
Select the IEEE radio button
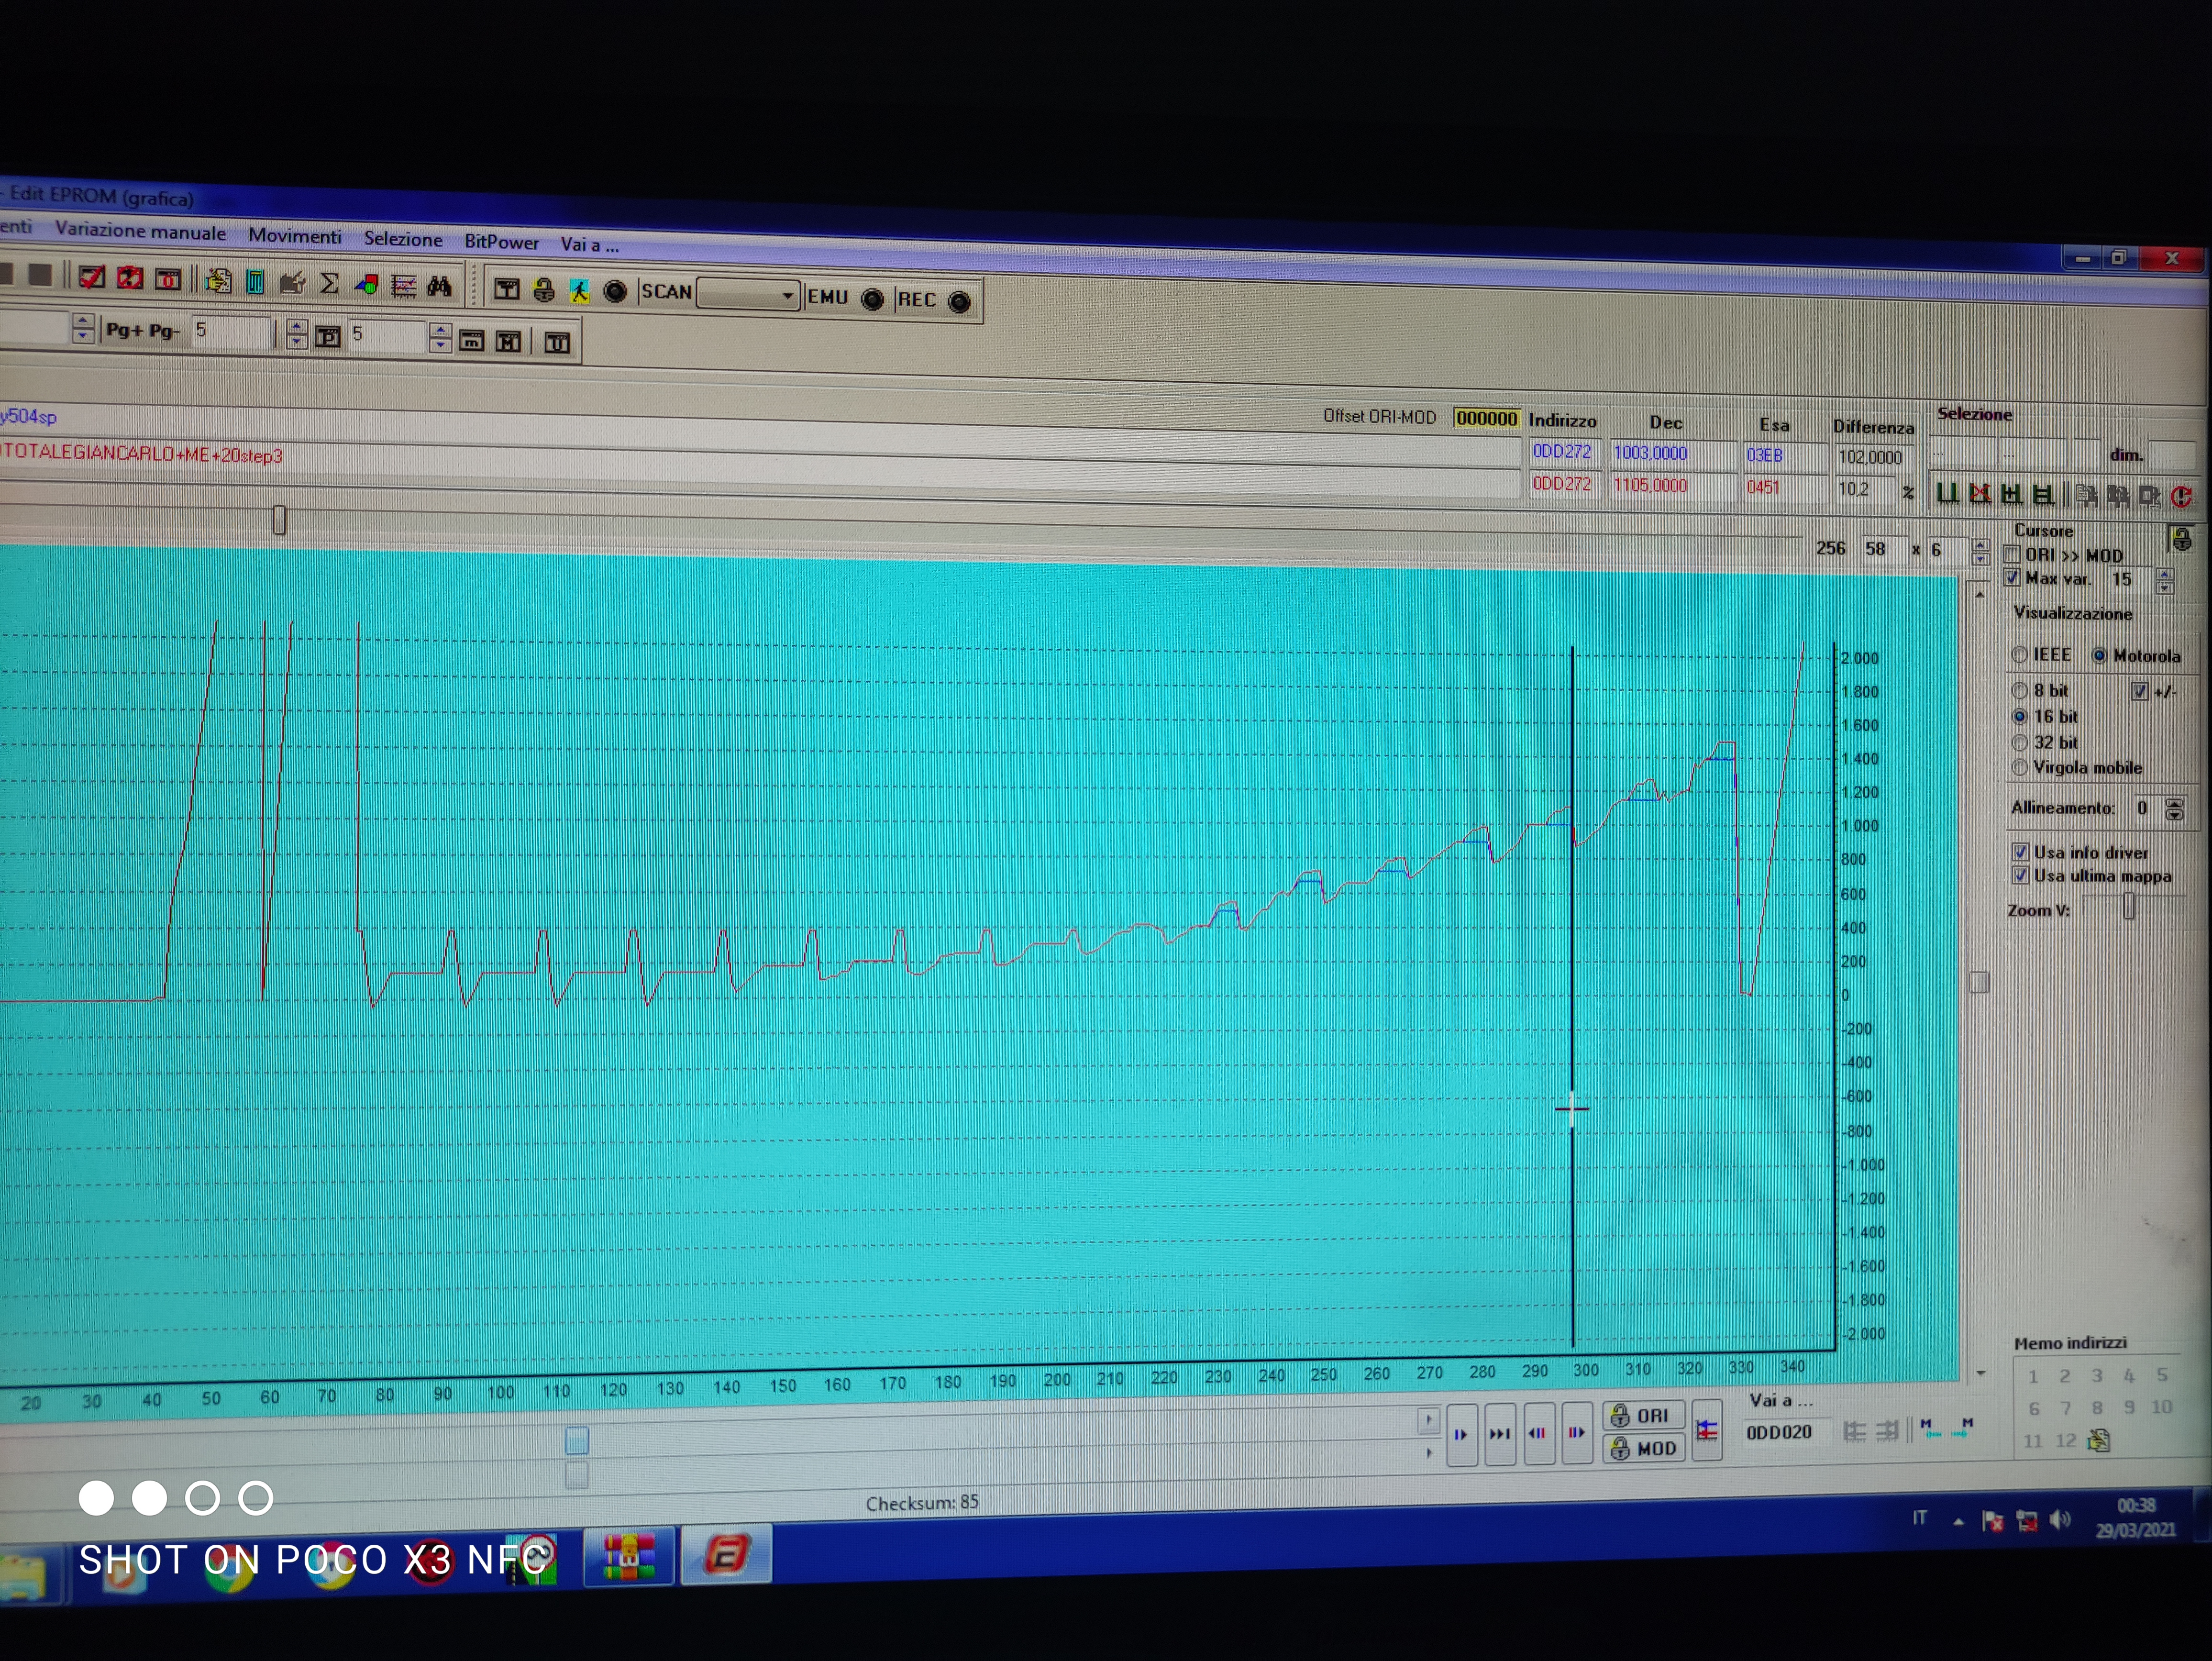pos(2019,655)
